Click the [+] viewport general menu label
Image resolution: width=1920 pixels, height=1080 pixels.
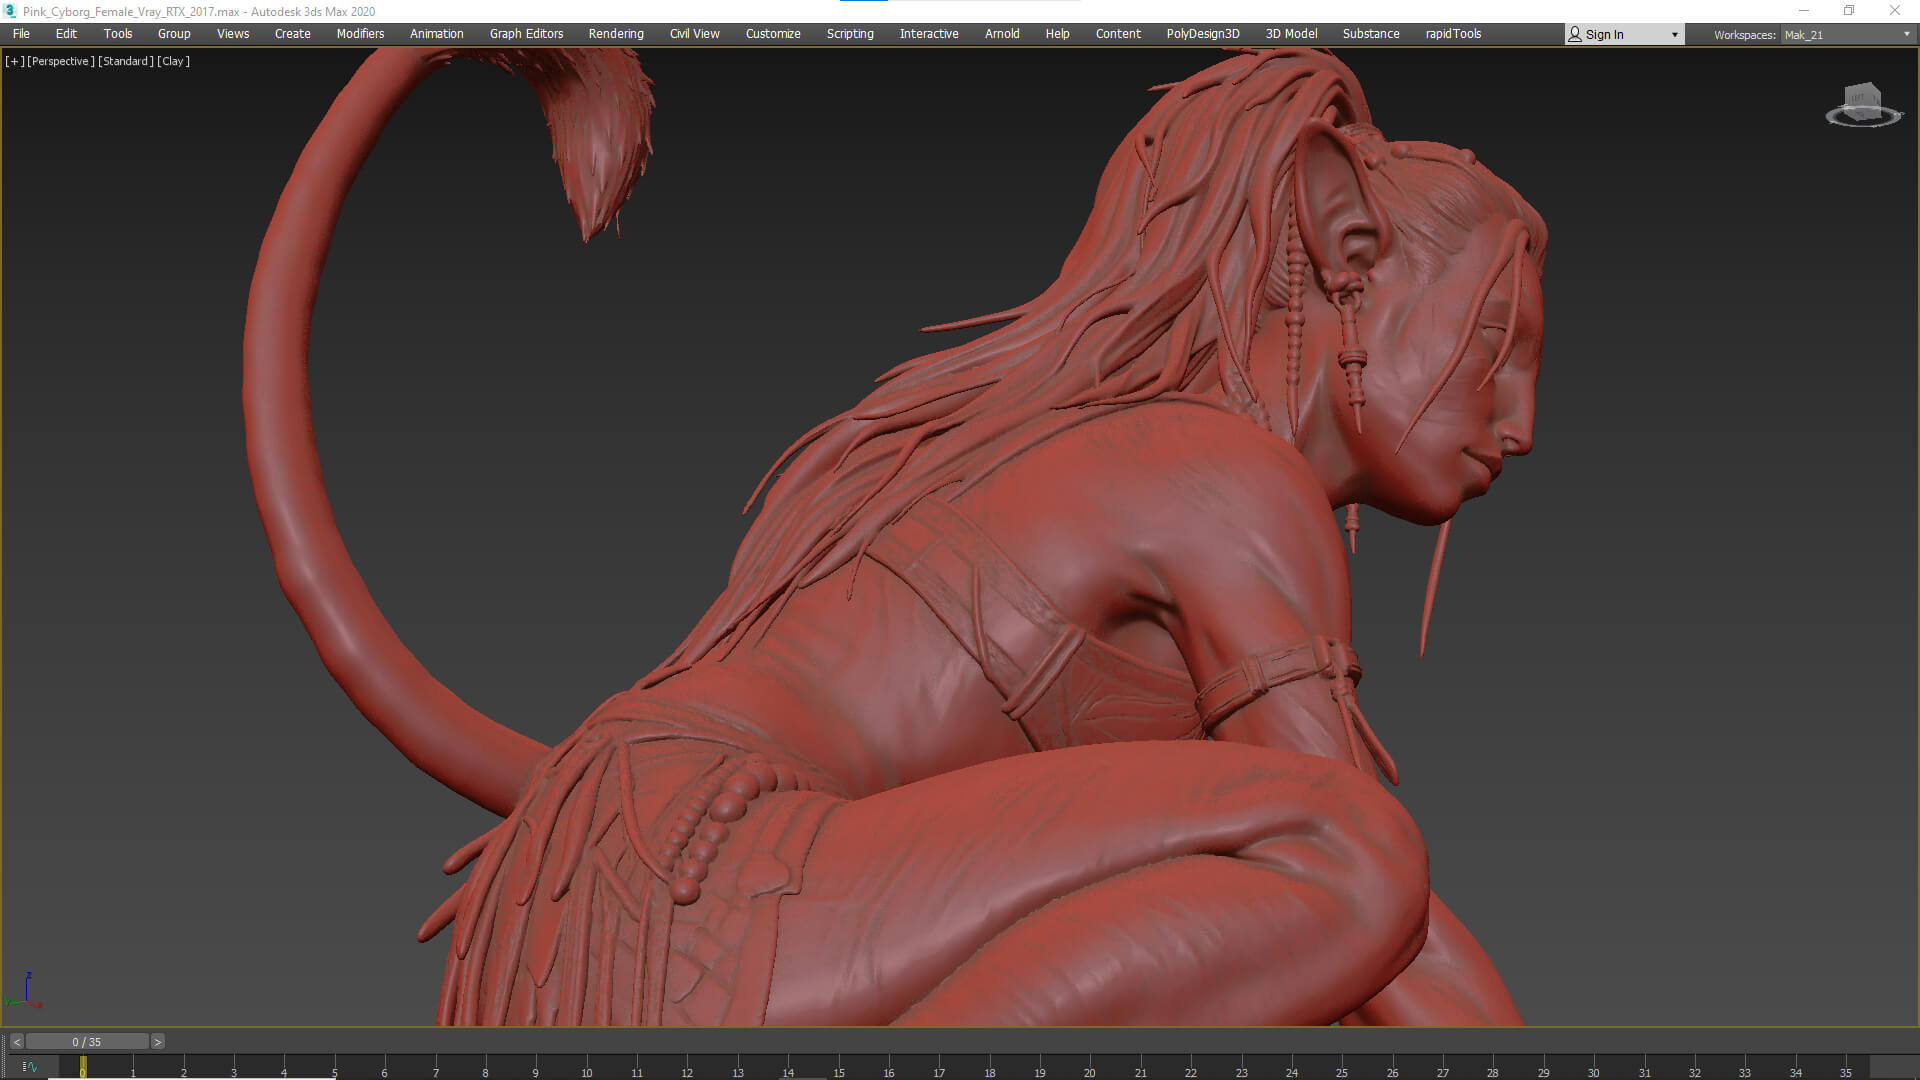[x=14, y=61]
